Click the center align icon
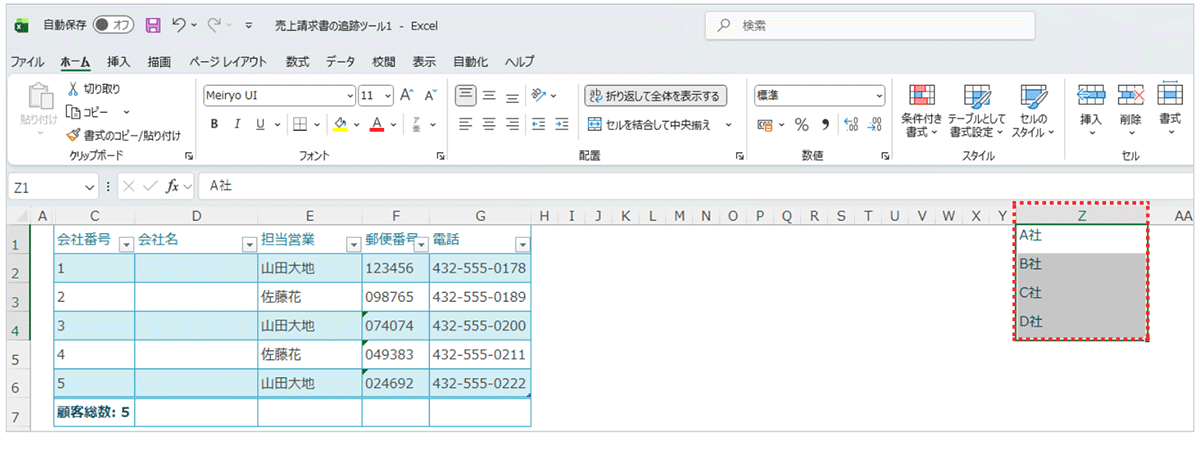The image size is (1200, 450). [x=489, y=125]
